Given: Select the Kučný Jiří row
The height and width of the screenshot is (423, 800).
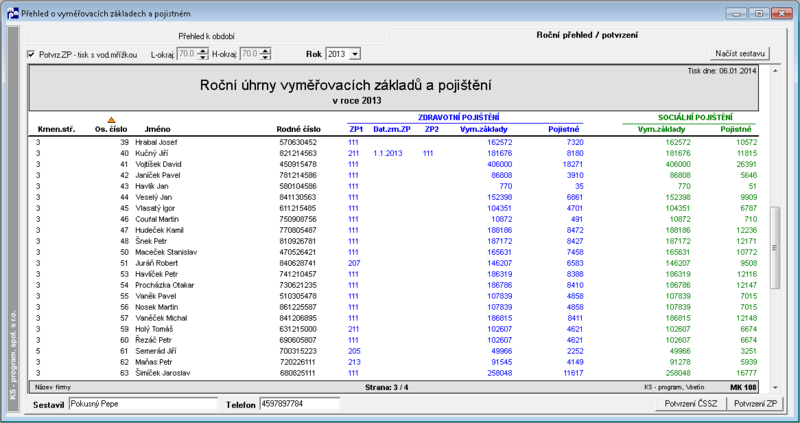Looking at the screenshot, I should 393,153.
